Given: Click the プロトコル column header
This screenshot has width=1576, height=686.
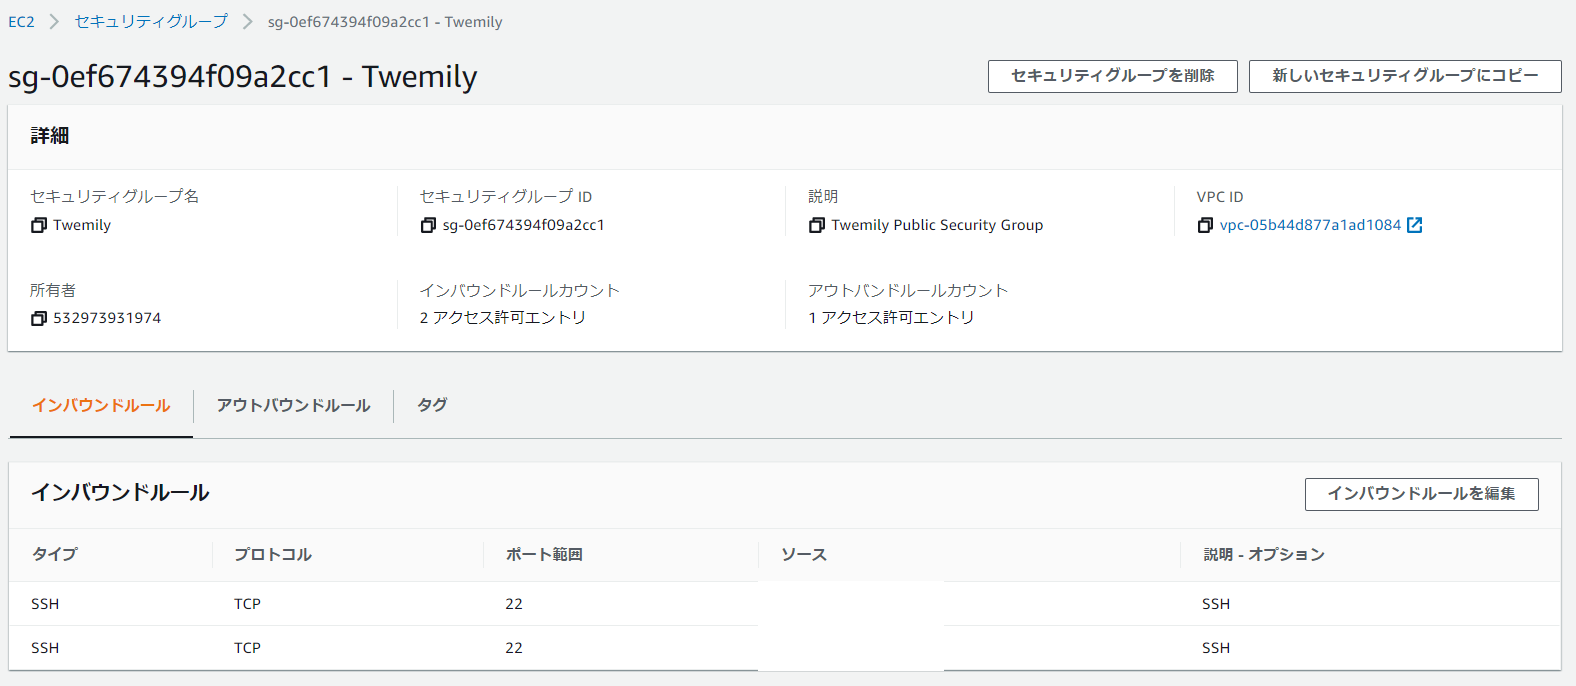Looking at the screenshot, I should coord(273,555).
